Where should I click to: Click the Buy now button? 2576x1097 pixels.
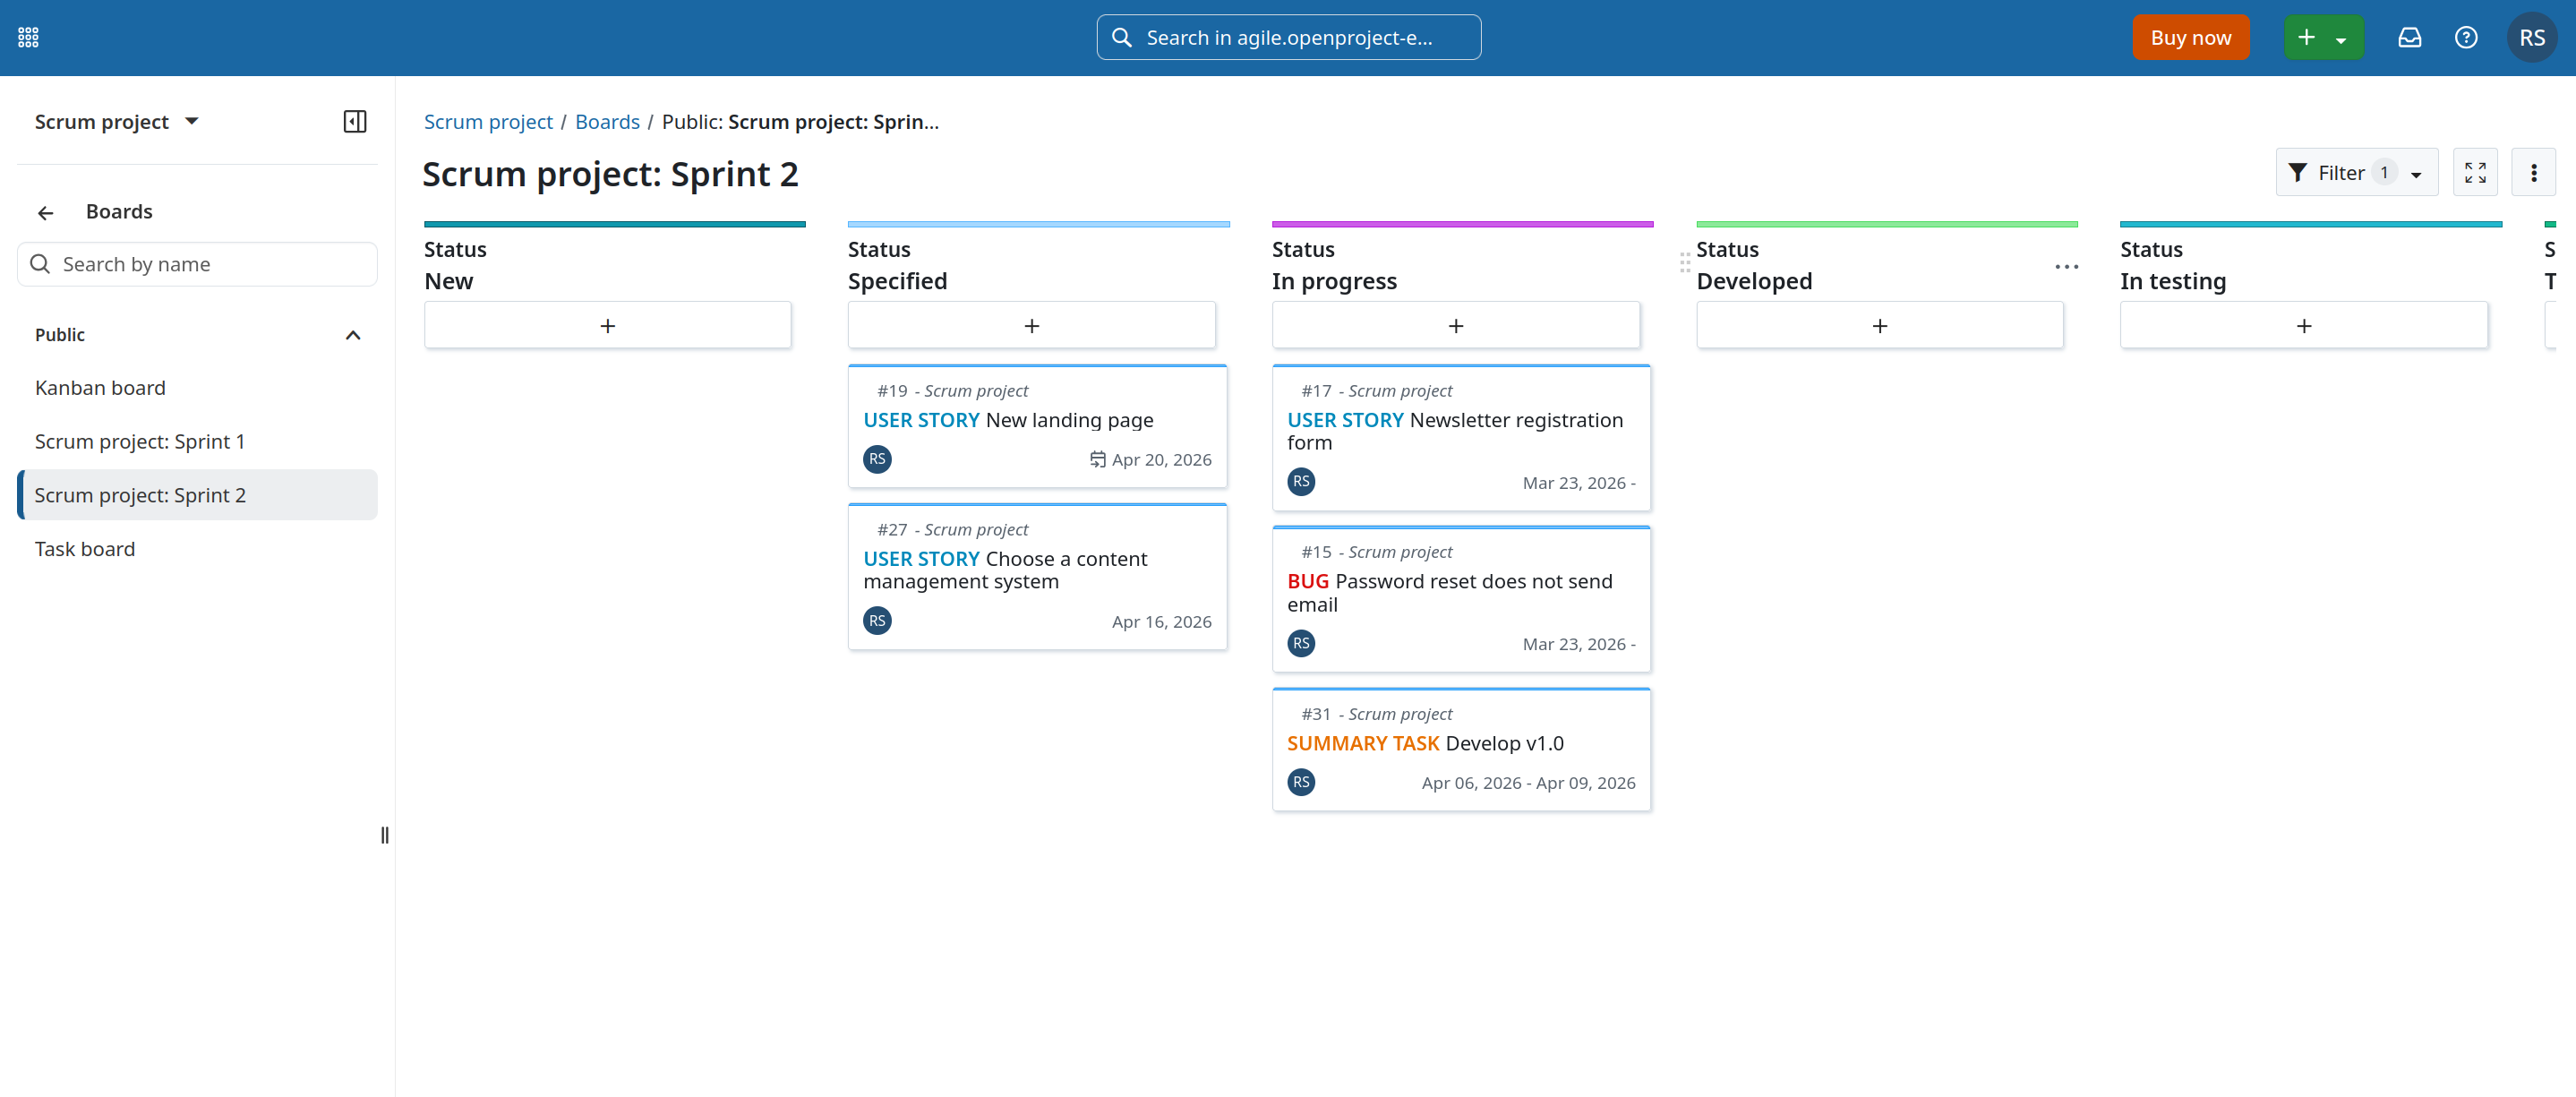[x=2190, y=37]
